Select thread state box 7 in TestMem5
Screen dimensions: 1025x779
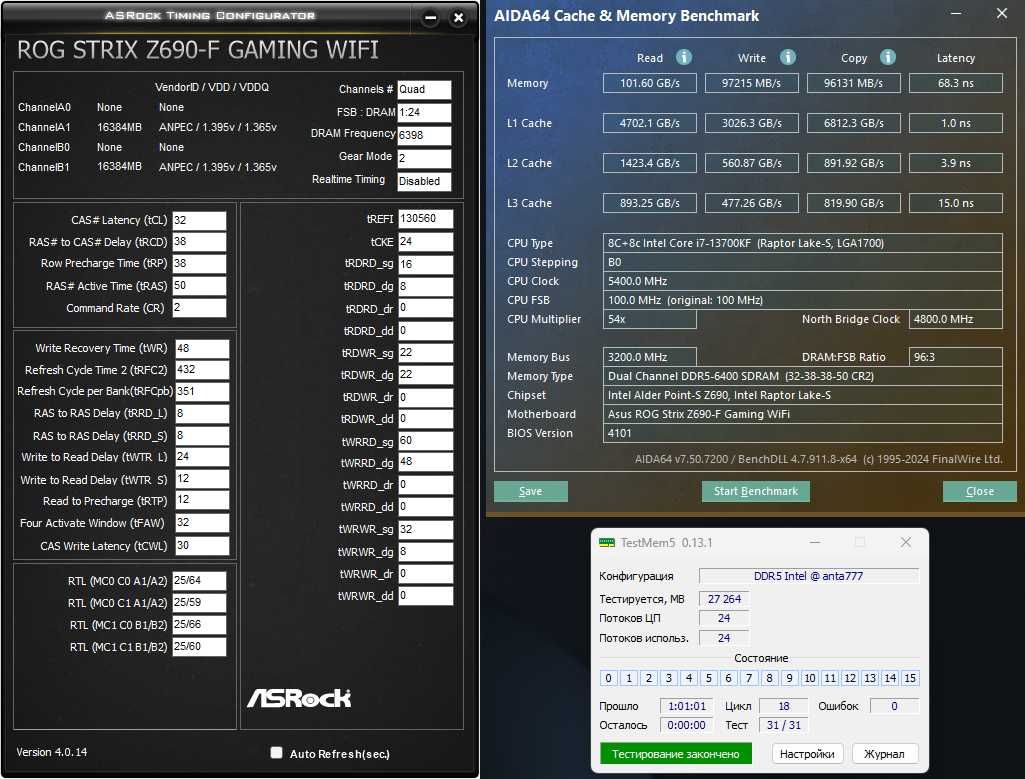(x=749, y=678)
